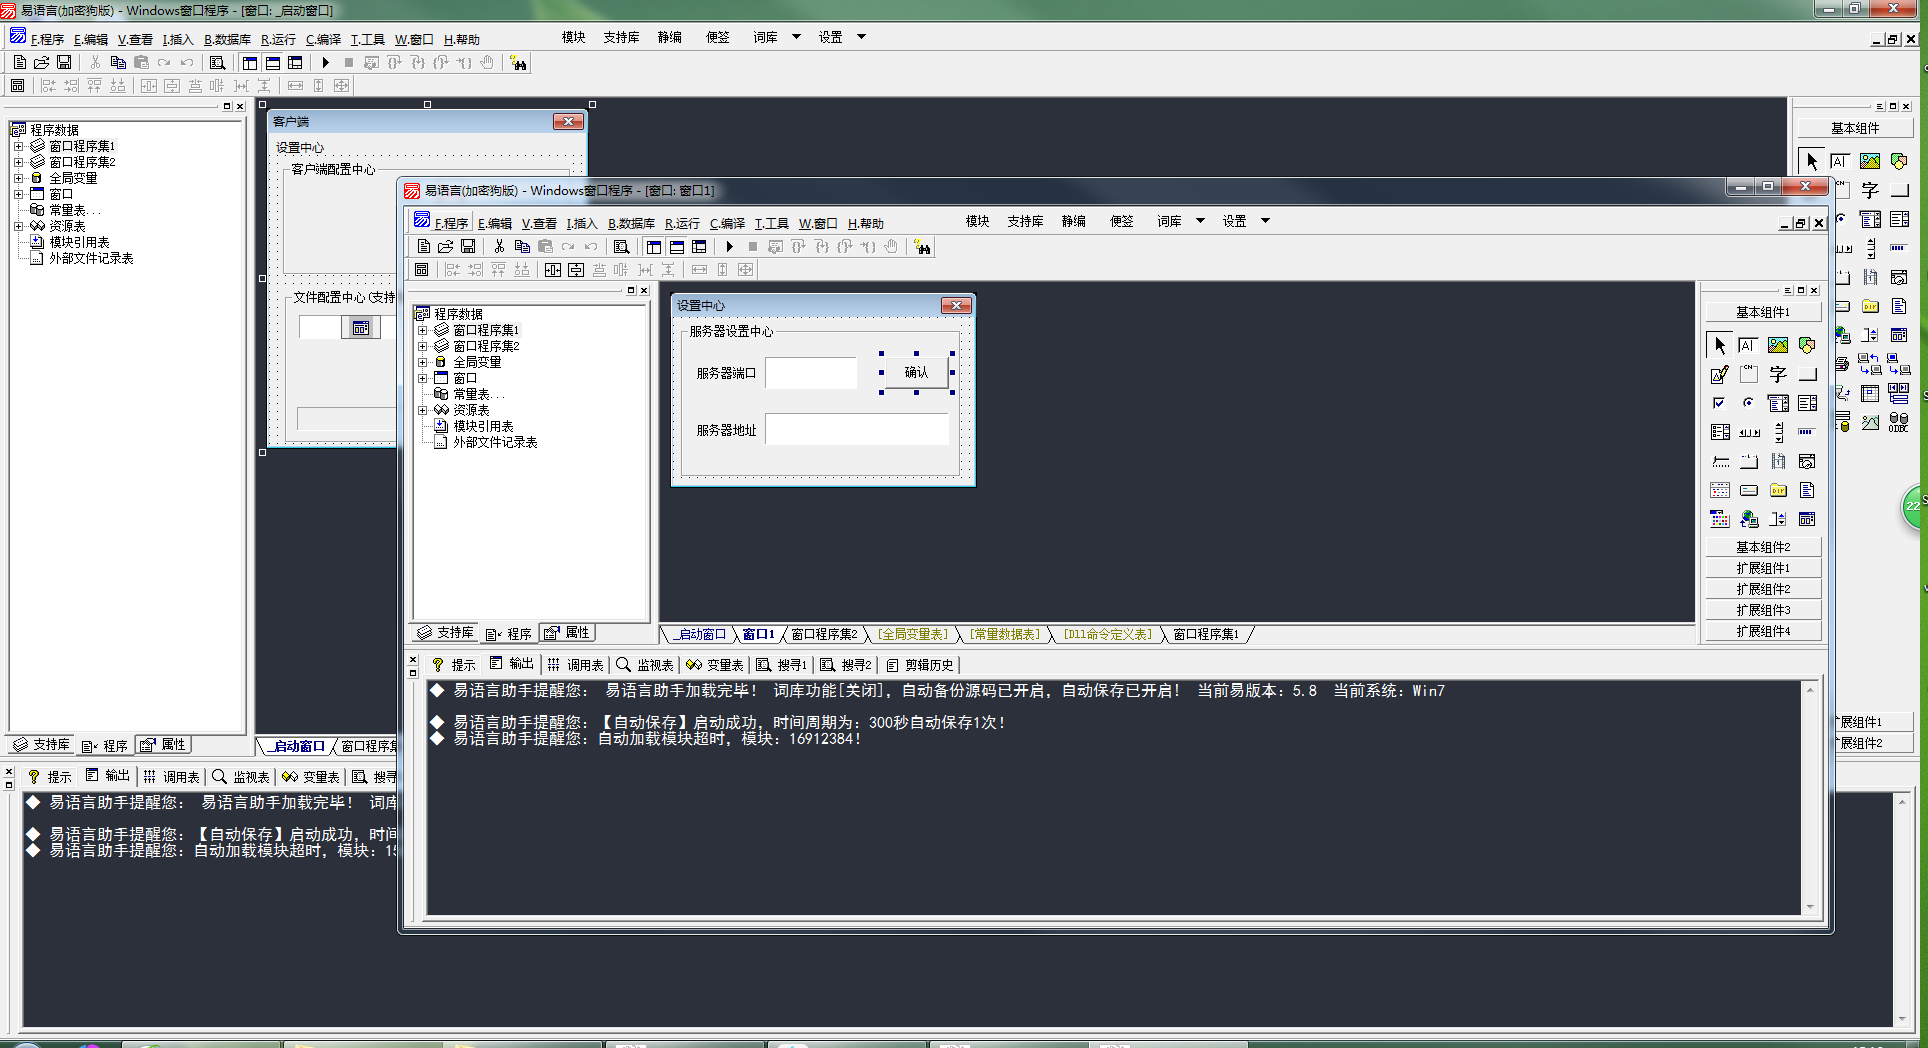This screenshot has height=1048, width=1928.
Task: Select the edit box (AI) component in the 基本组件1 palette
Action: (x=1748, y=346)
